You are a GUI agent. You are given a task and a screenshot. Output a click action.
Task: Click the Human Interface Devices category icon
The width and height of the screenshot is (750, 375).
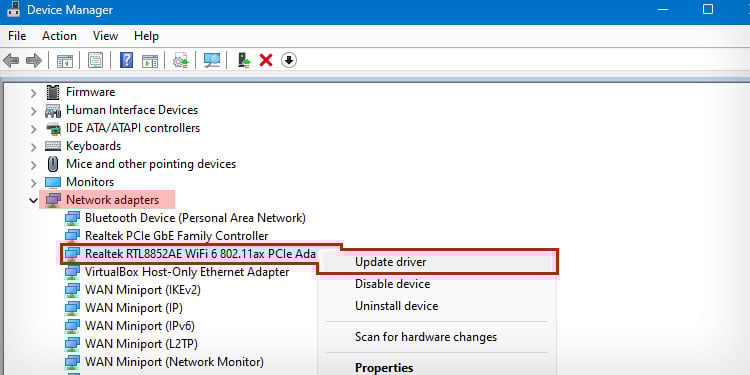coord(53,110)
